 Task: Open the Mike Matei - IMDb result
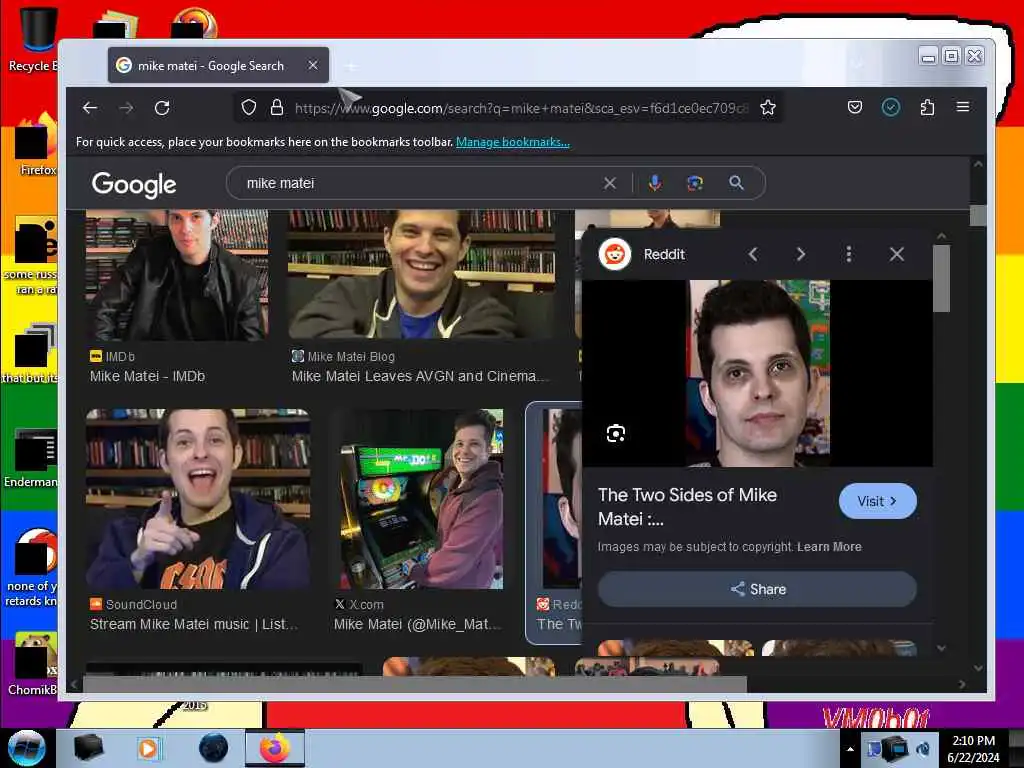point(148,376)
